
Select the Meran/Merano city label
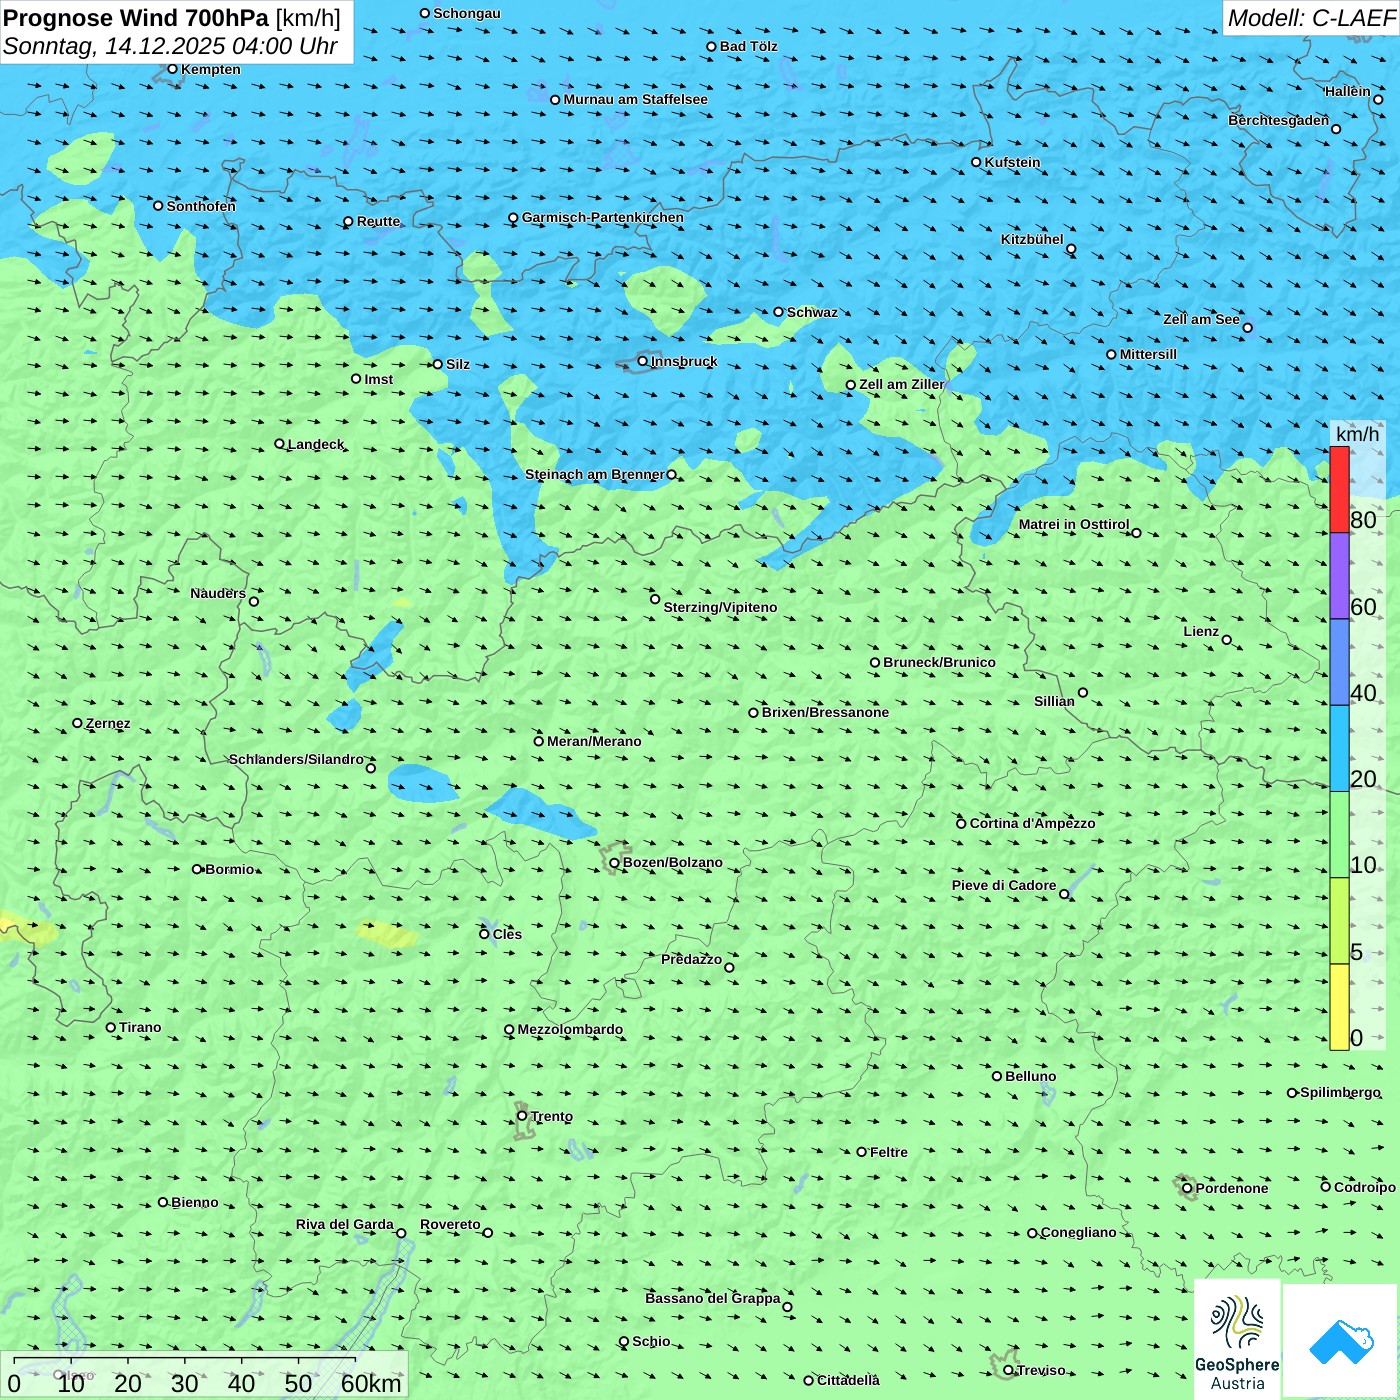(x=594, y=741)
